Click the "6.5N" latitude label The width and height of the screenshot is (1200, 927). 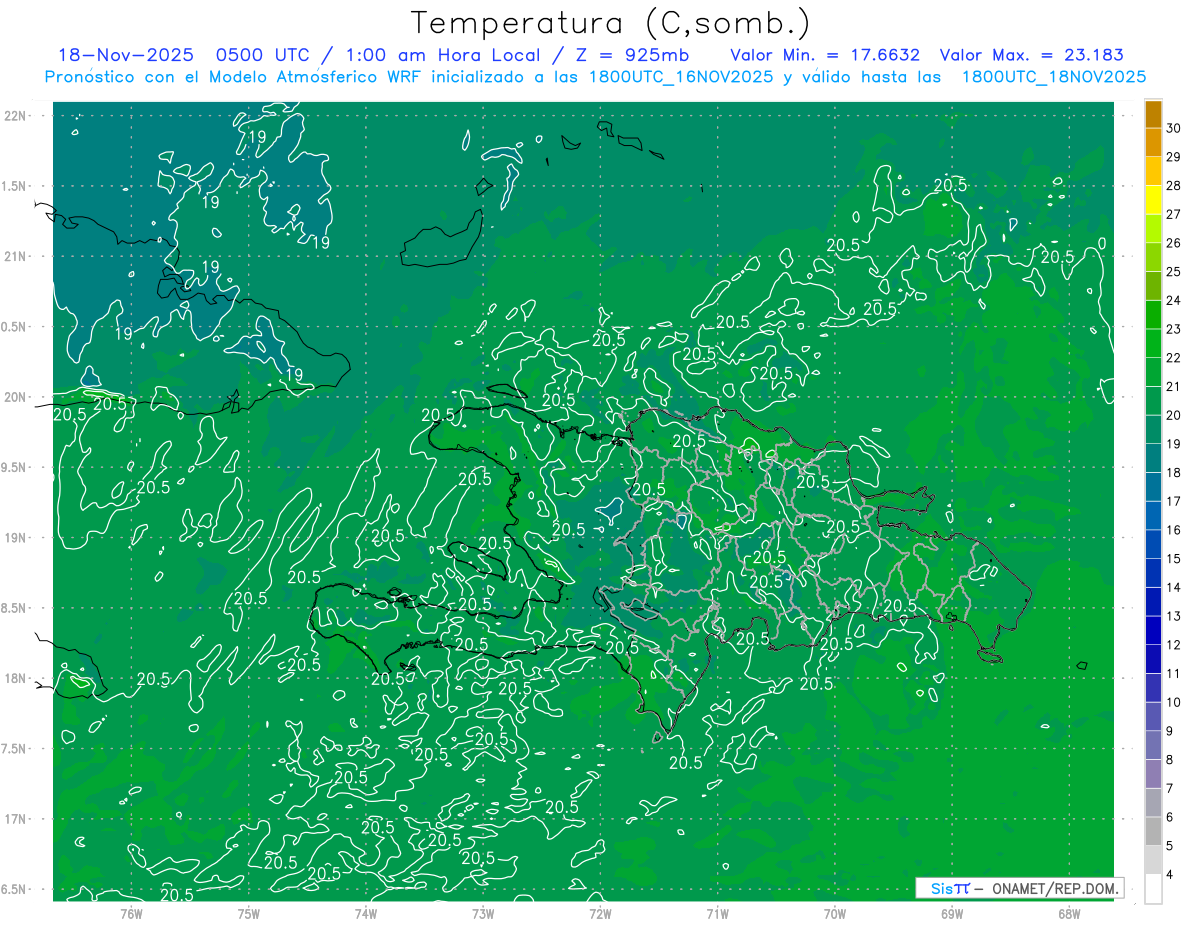click(x=15, y=889)
